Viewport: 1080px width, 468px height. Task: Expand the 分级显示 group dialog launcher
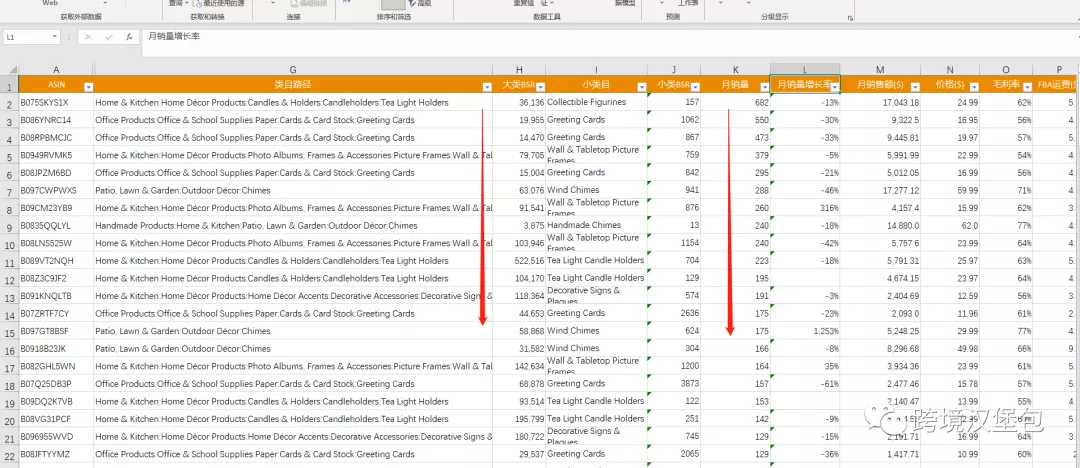click(850, 18)
